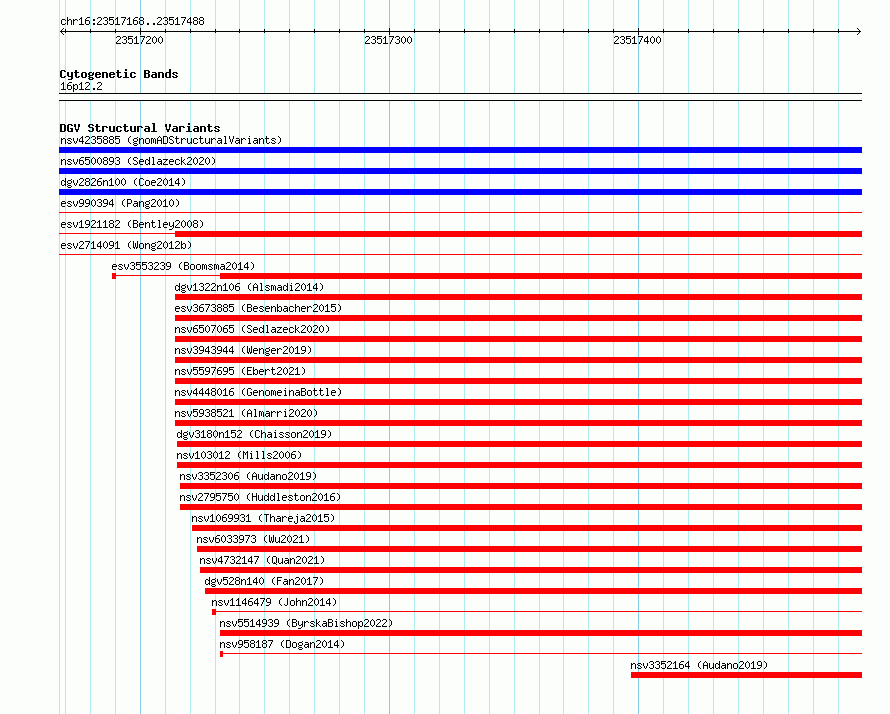Image resolution: width=890 pixels, height=714 pixels.
Task: Click nsv4448016 (GenomeinaBottle) label
Action: tap(258, 392)
